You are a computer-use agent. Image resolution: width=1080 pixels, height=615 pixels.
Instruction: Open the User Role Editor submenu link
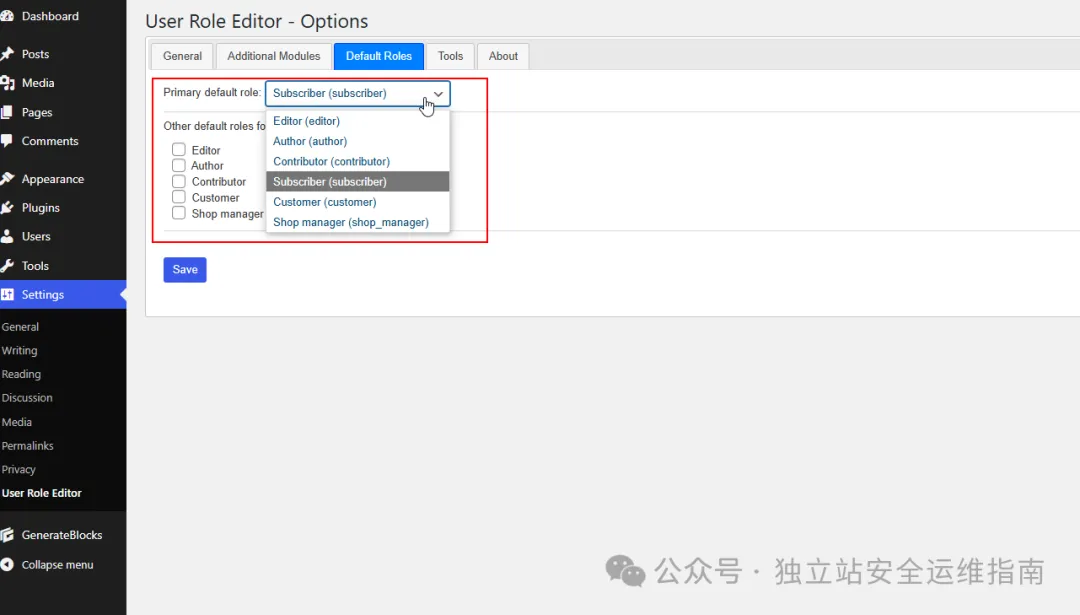[x=41, y=493]
